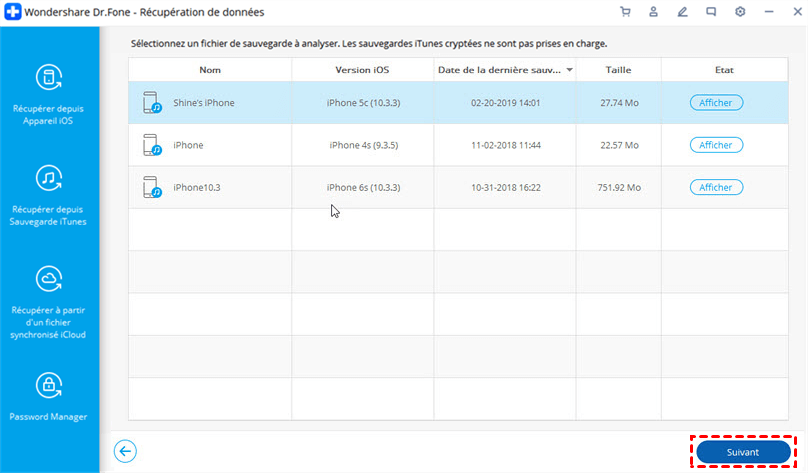This screenshot has width=808, height=473.
Task: Click iPhone 5c (10.3.3) version cell
Action: pyautogui.click(x=363, y=103)
